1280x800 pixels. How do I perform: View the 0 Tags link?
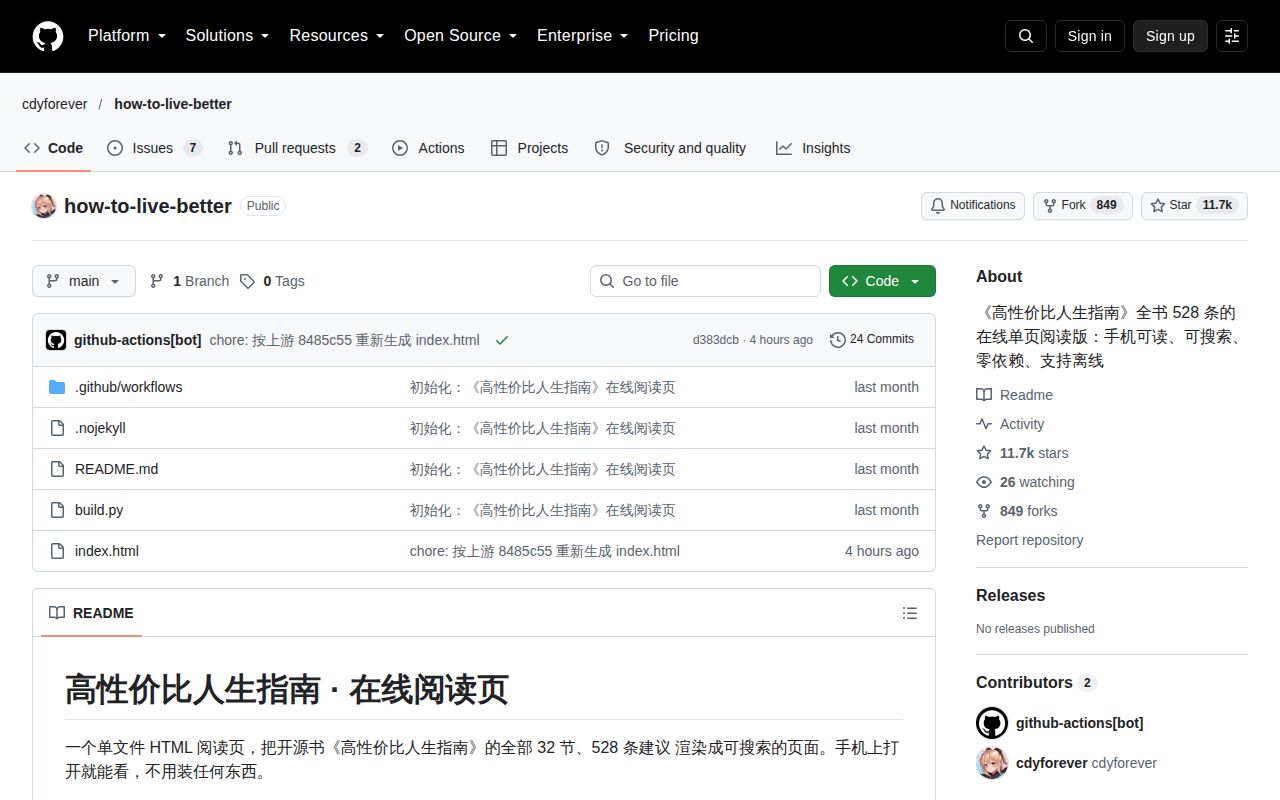click(272, 281)
